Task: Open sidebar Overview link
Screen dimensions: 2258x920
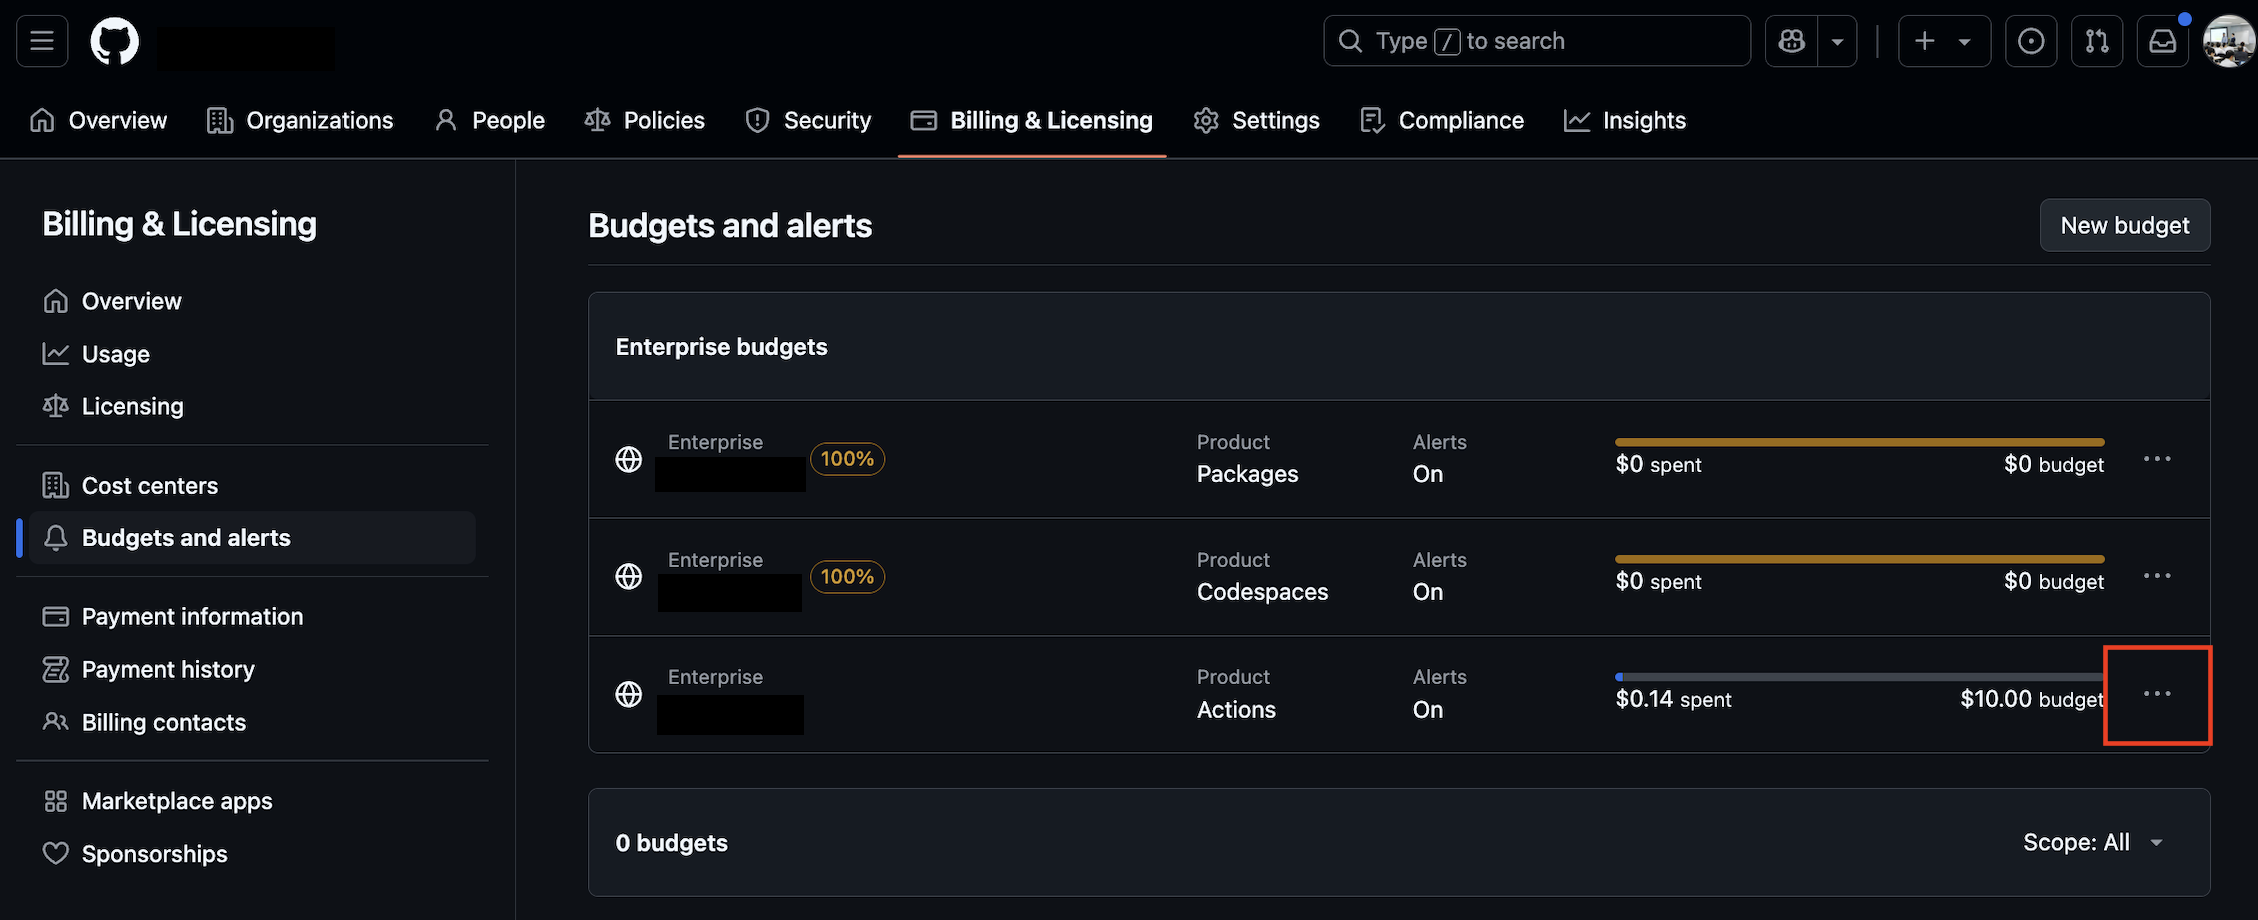Action: click(252, 301)
